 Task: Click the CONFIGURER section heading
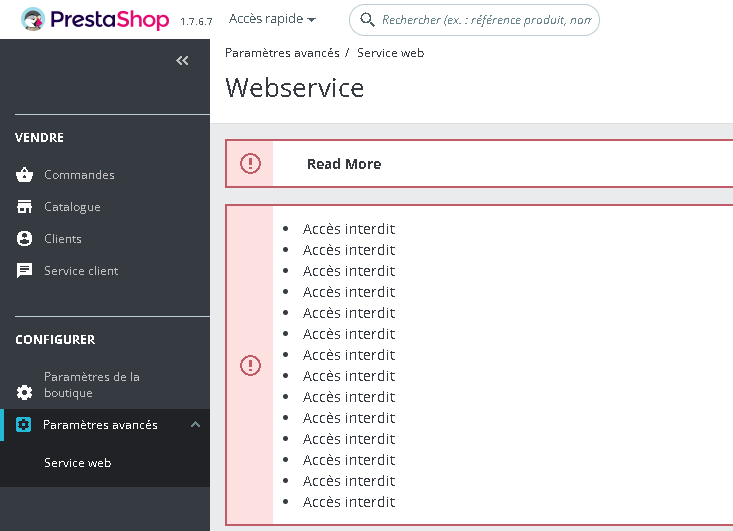[x=55, y=339]
